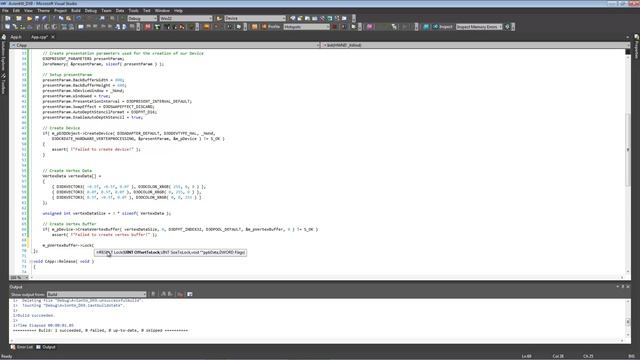The width and height of the screenshot is (640, 360).
Task: Open the Hotspots analysis type dropdown
Action: click(307, 27)
